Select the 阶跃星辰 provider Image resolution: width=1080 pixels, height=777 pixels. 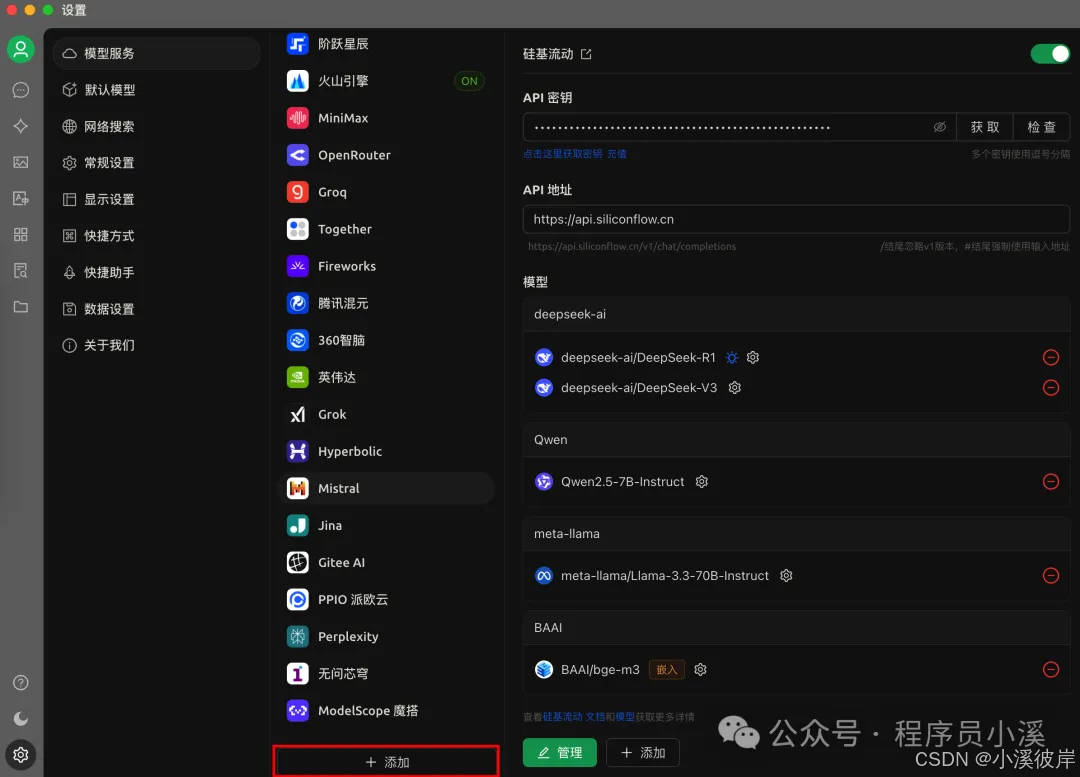386,44
